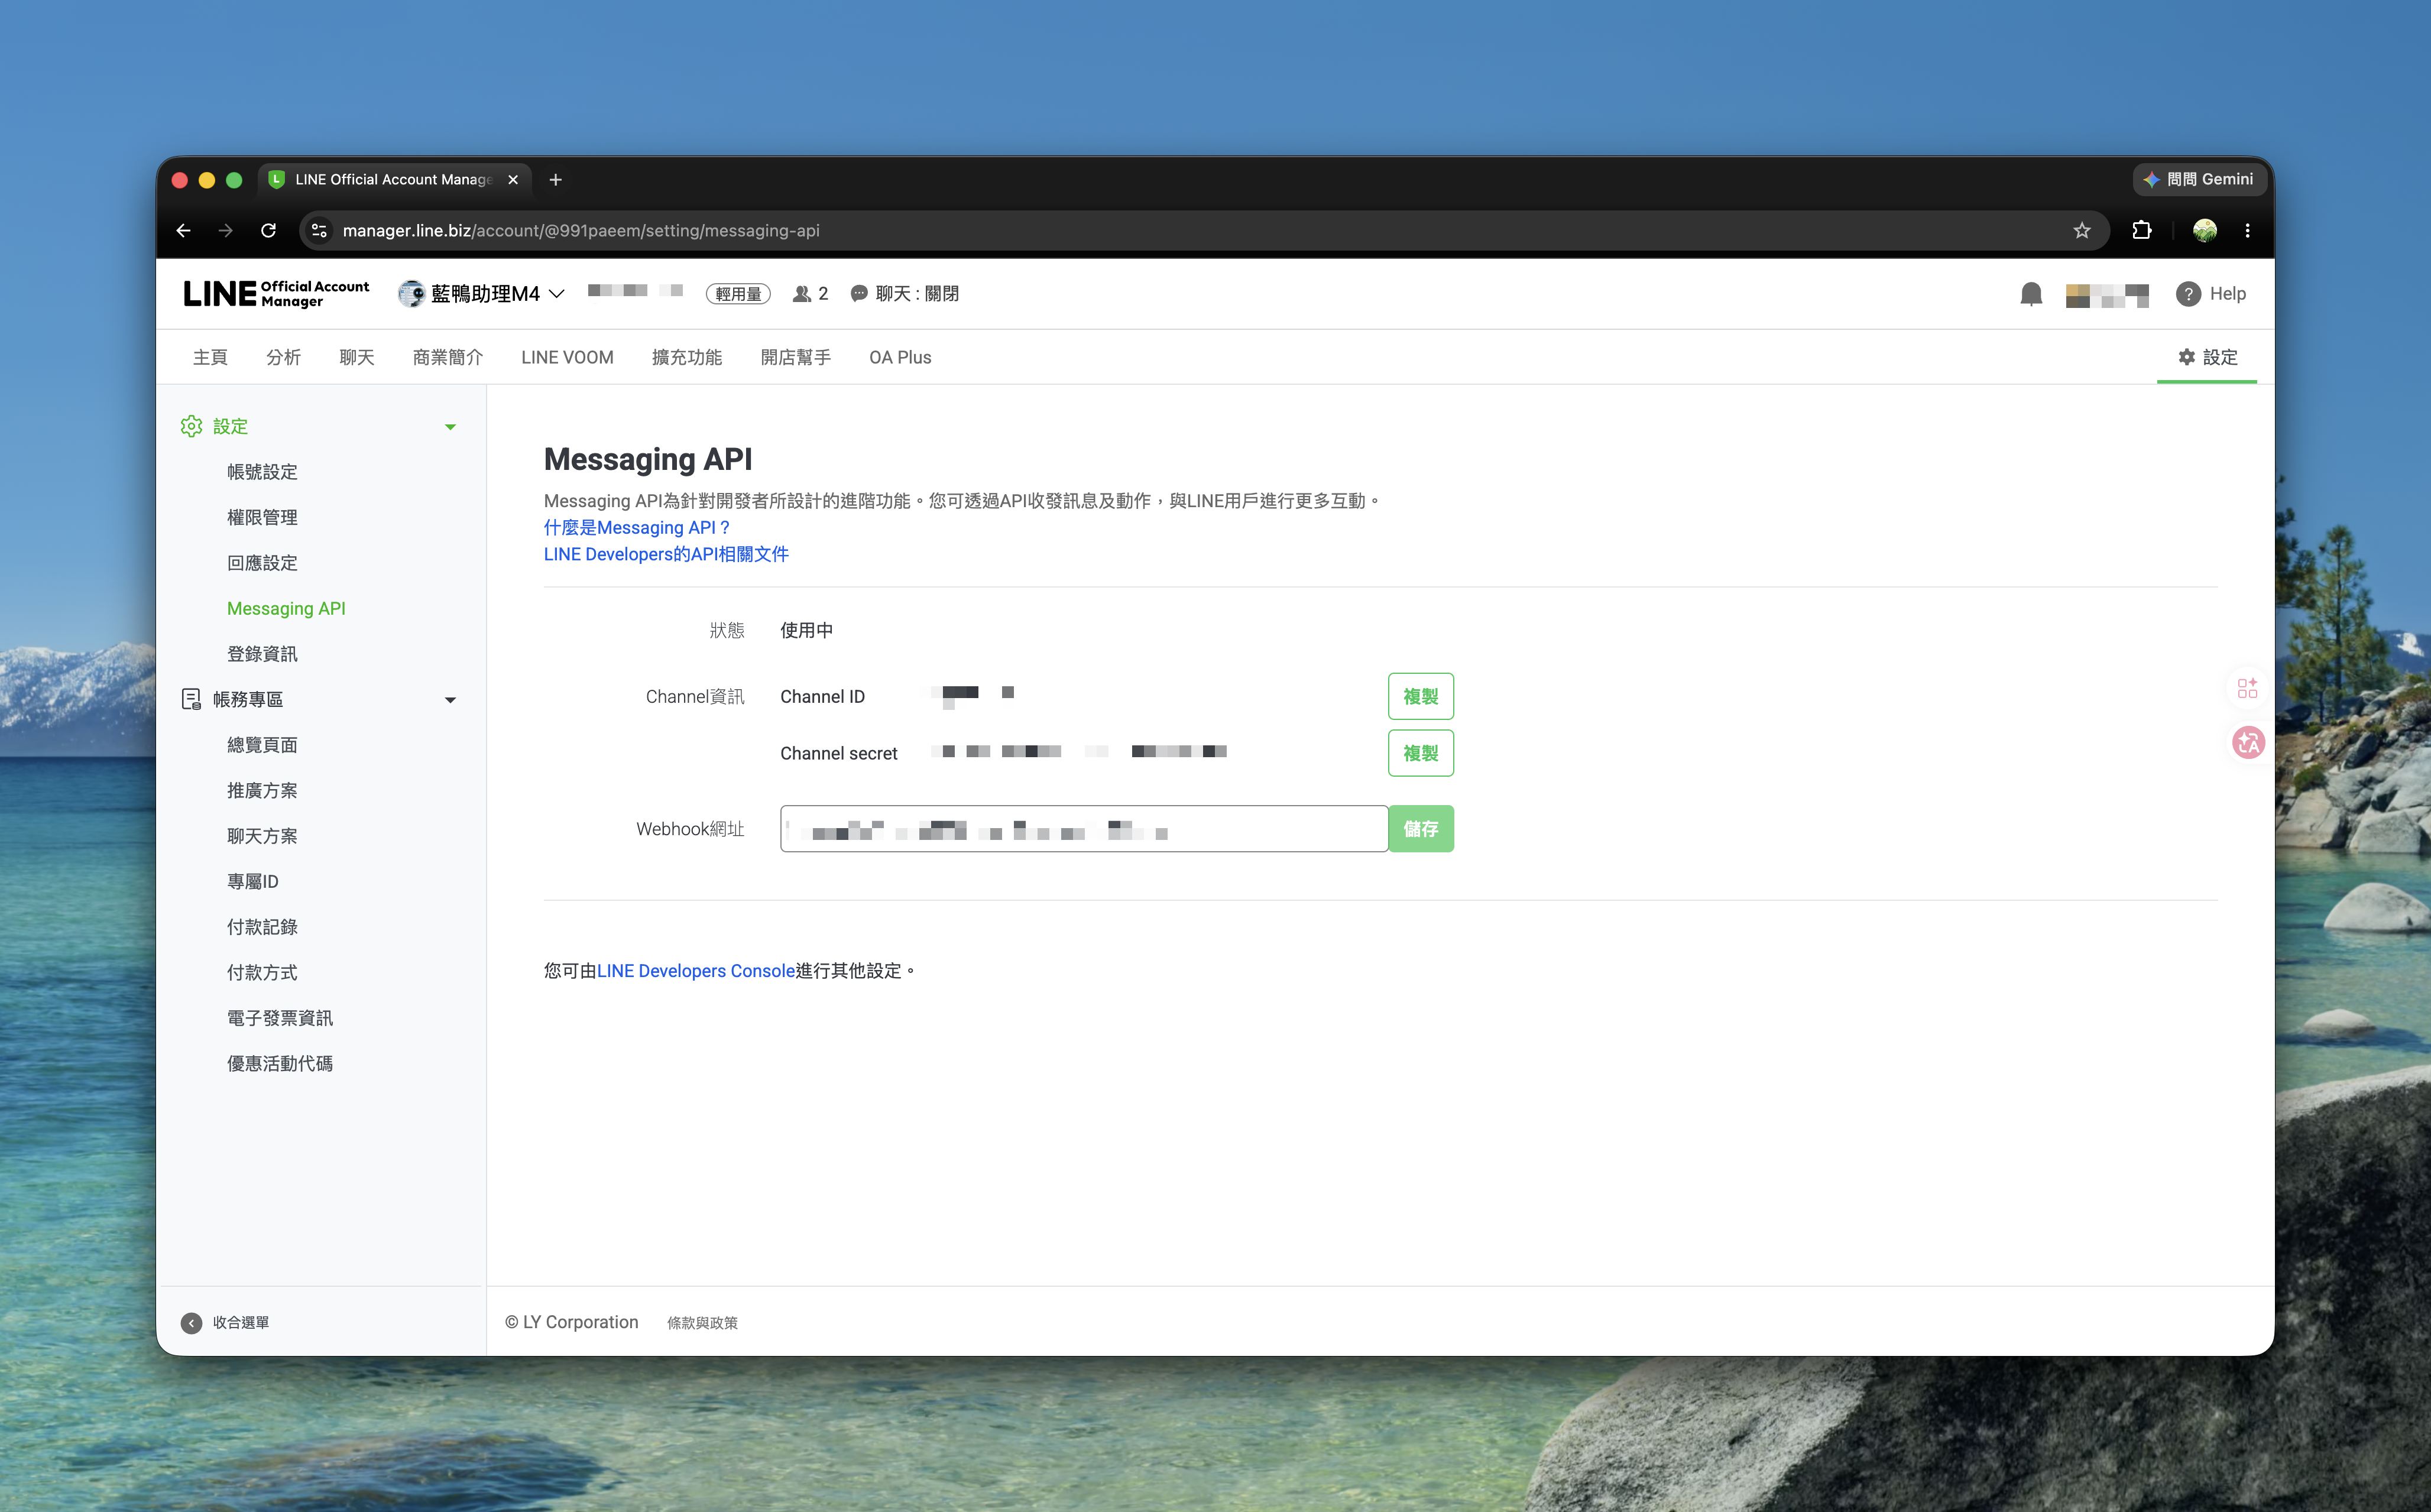Switch to the 聊天 tab
Screen dimensions: 2431x1512
pyautogui.click(x=357, y=357)
